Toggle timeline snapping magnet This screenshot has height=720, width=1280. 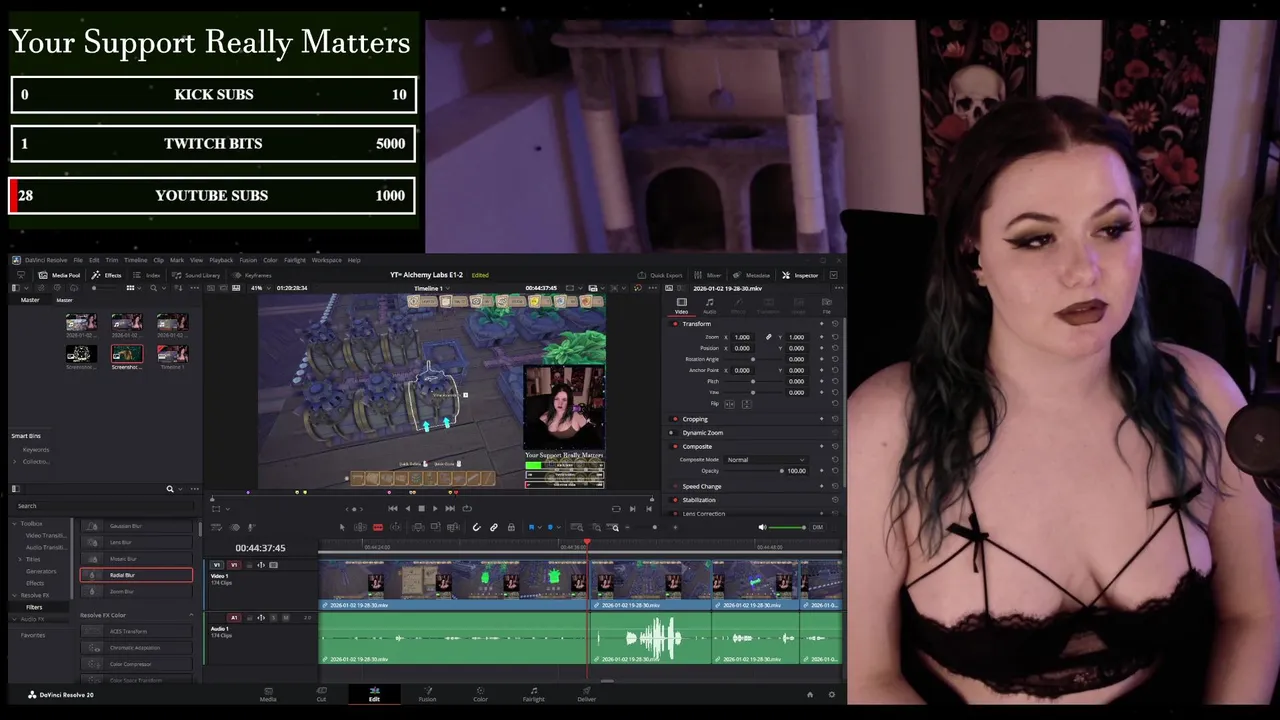476,527
